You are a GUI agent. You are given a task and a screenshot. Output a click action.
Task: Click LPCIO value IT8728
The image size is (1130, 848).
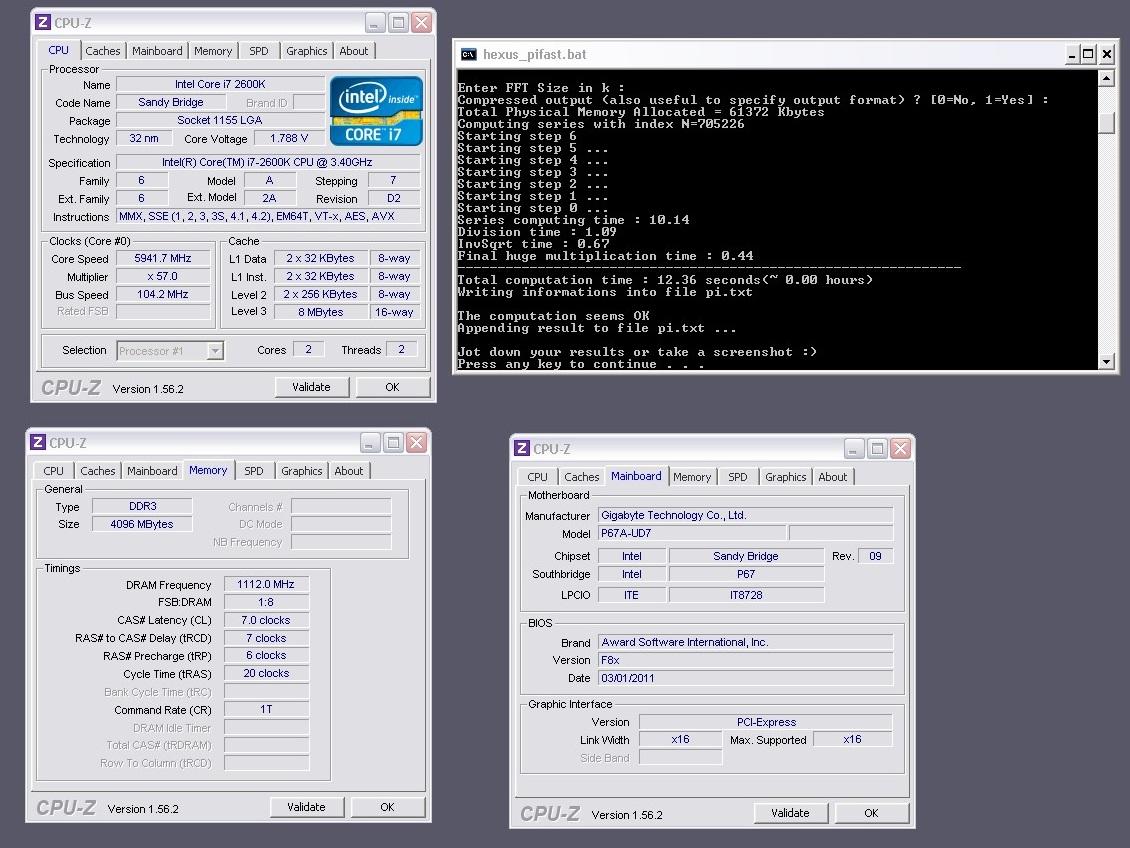[x=746, y=595]
